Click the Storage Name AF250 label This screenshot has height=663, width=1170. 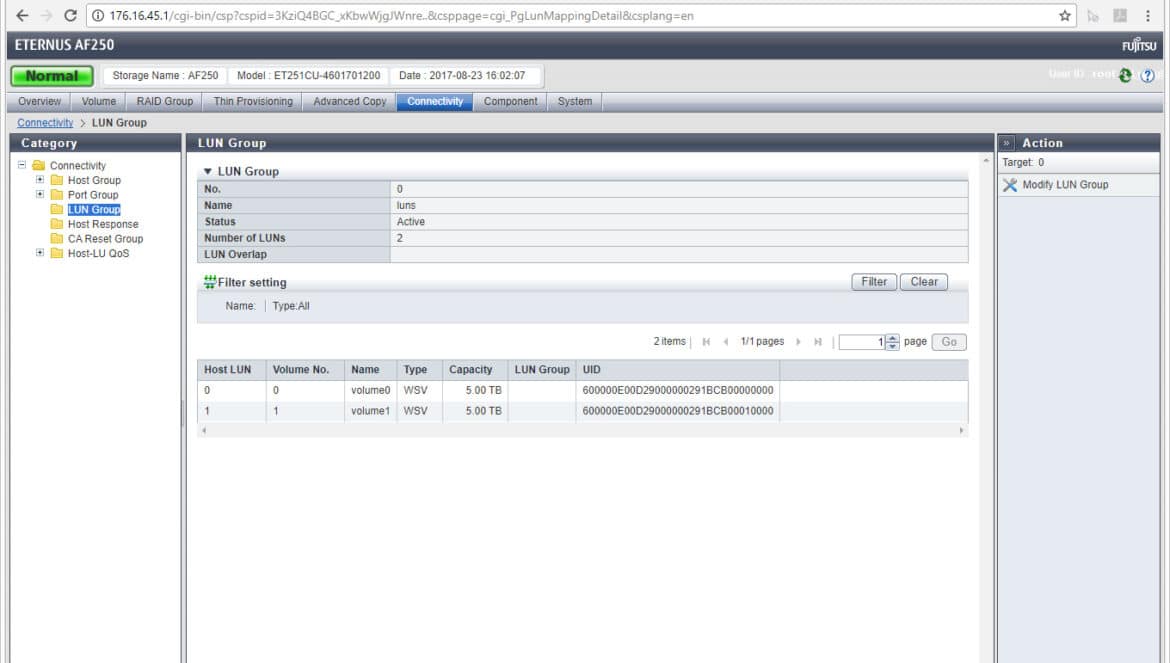(166, 75)
